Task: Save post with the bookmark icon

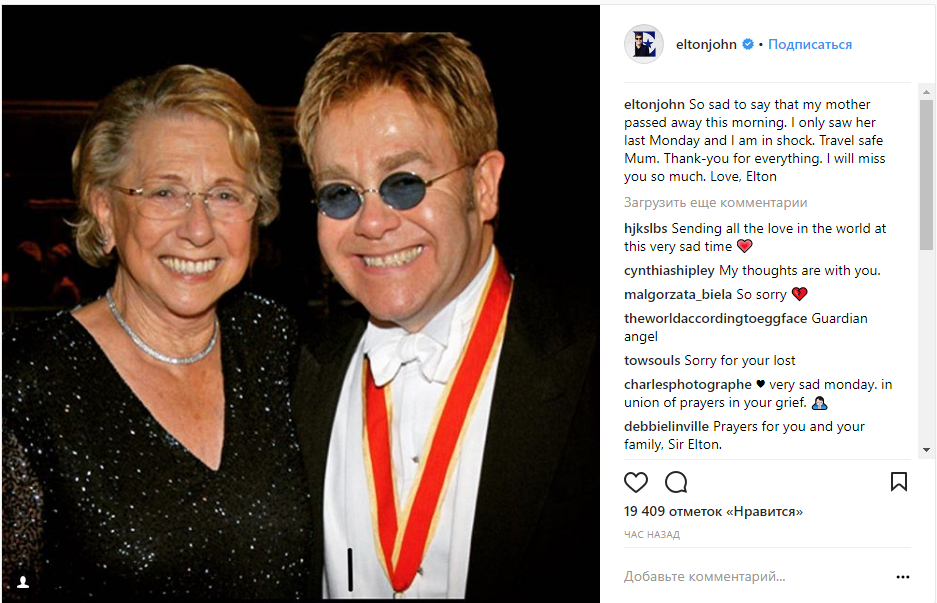Action: [899, 482]
